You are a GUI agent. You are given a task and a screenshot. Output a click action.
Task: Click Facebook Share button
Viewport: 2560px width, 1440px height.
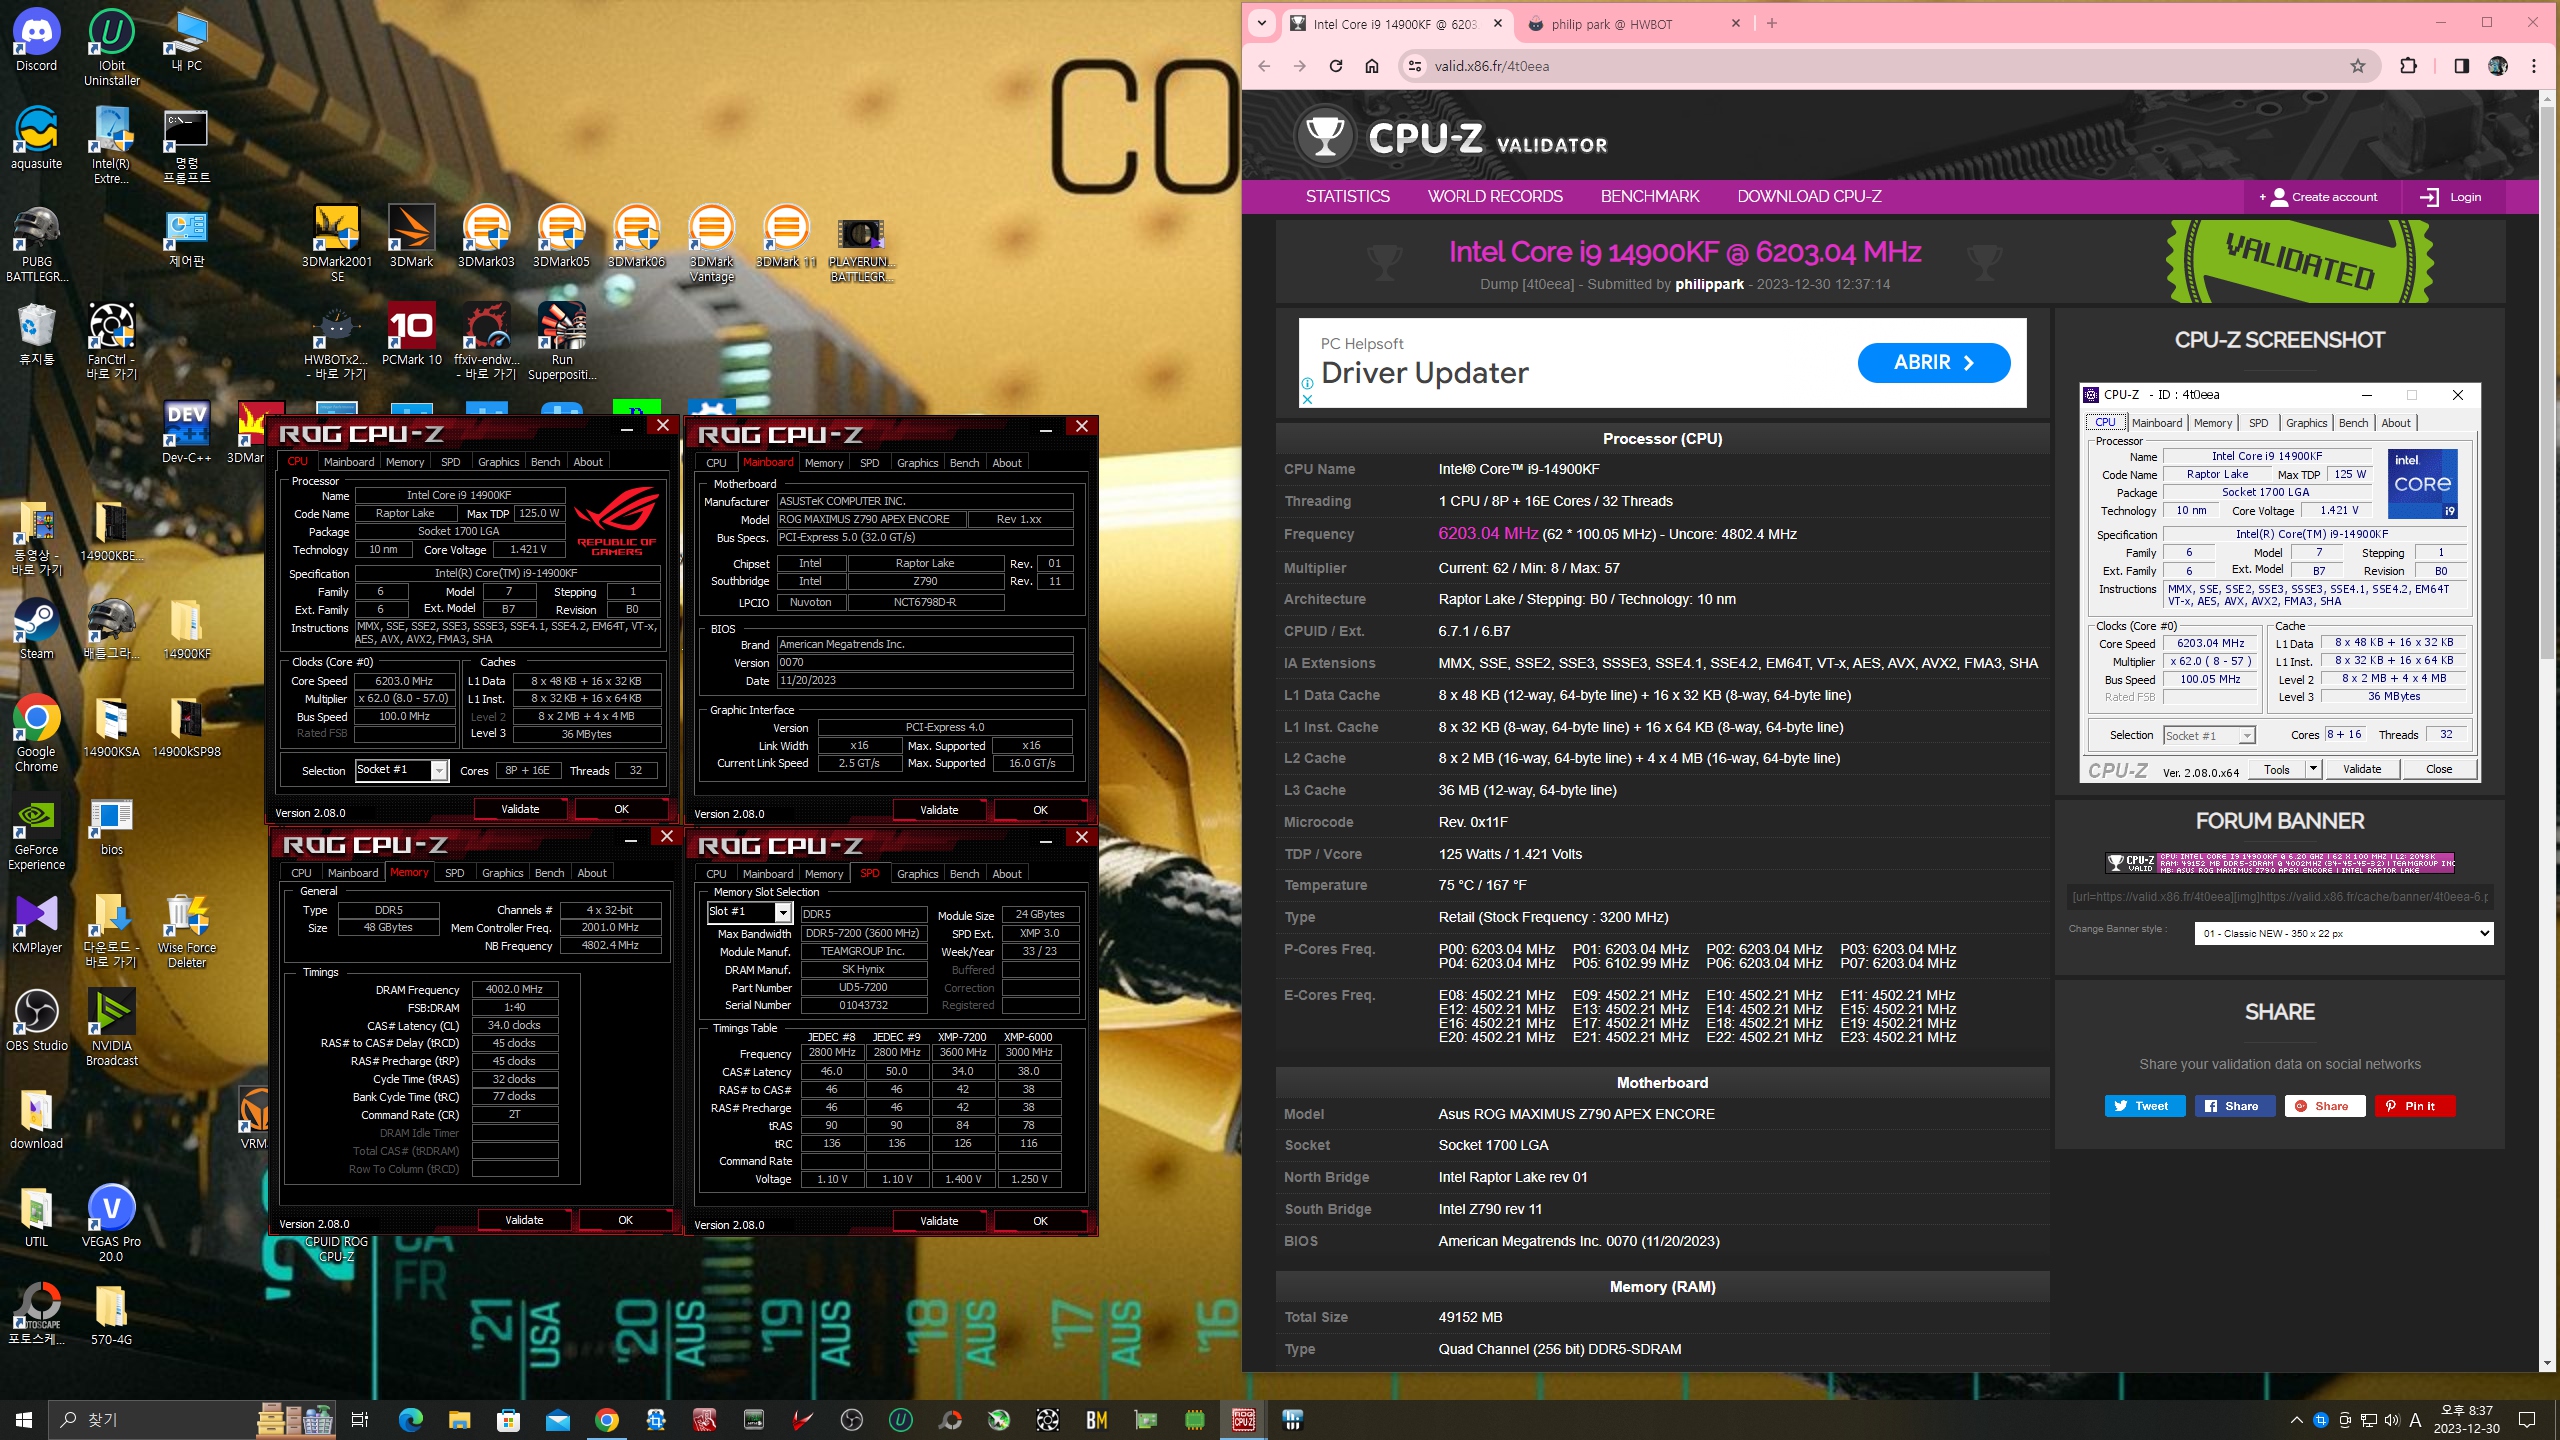2235,1106
